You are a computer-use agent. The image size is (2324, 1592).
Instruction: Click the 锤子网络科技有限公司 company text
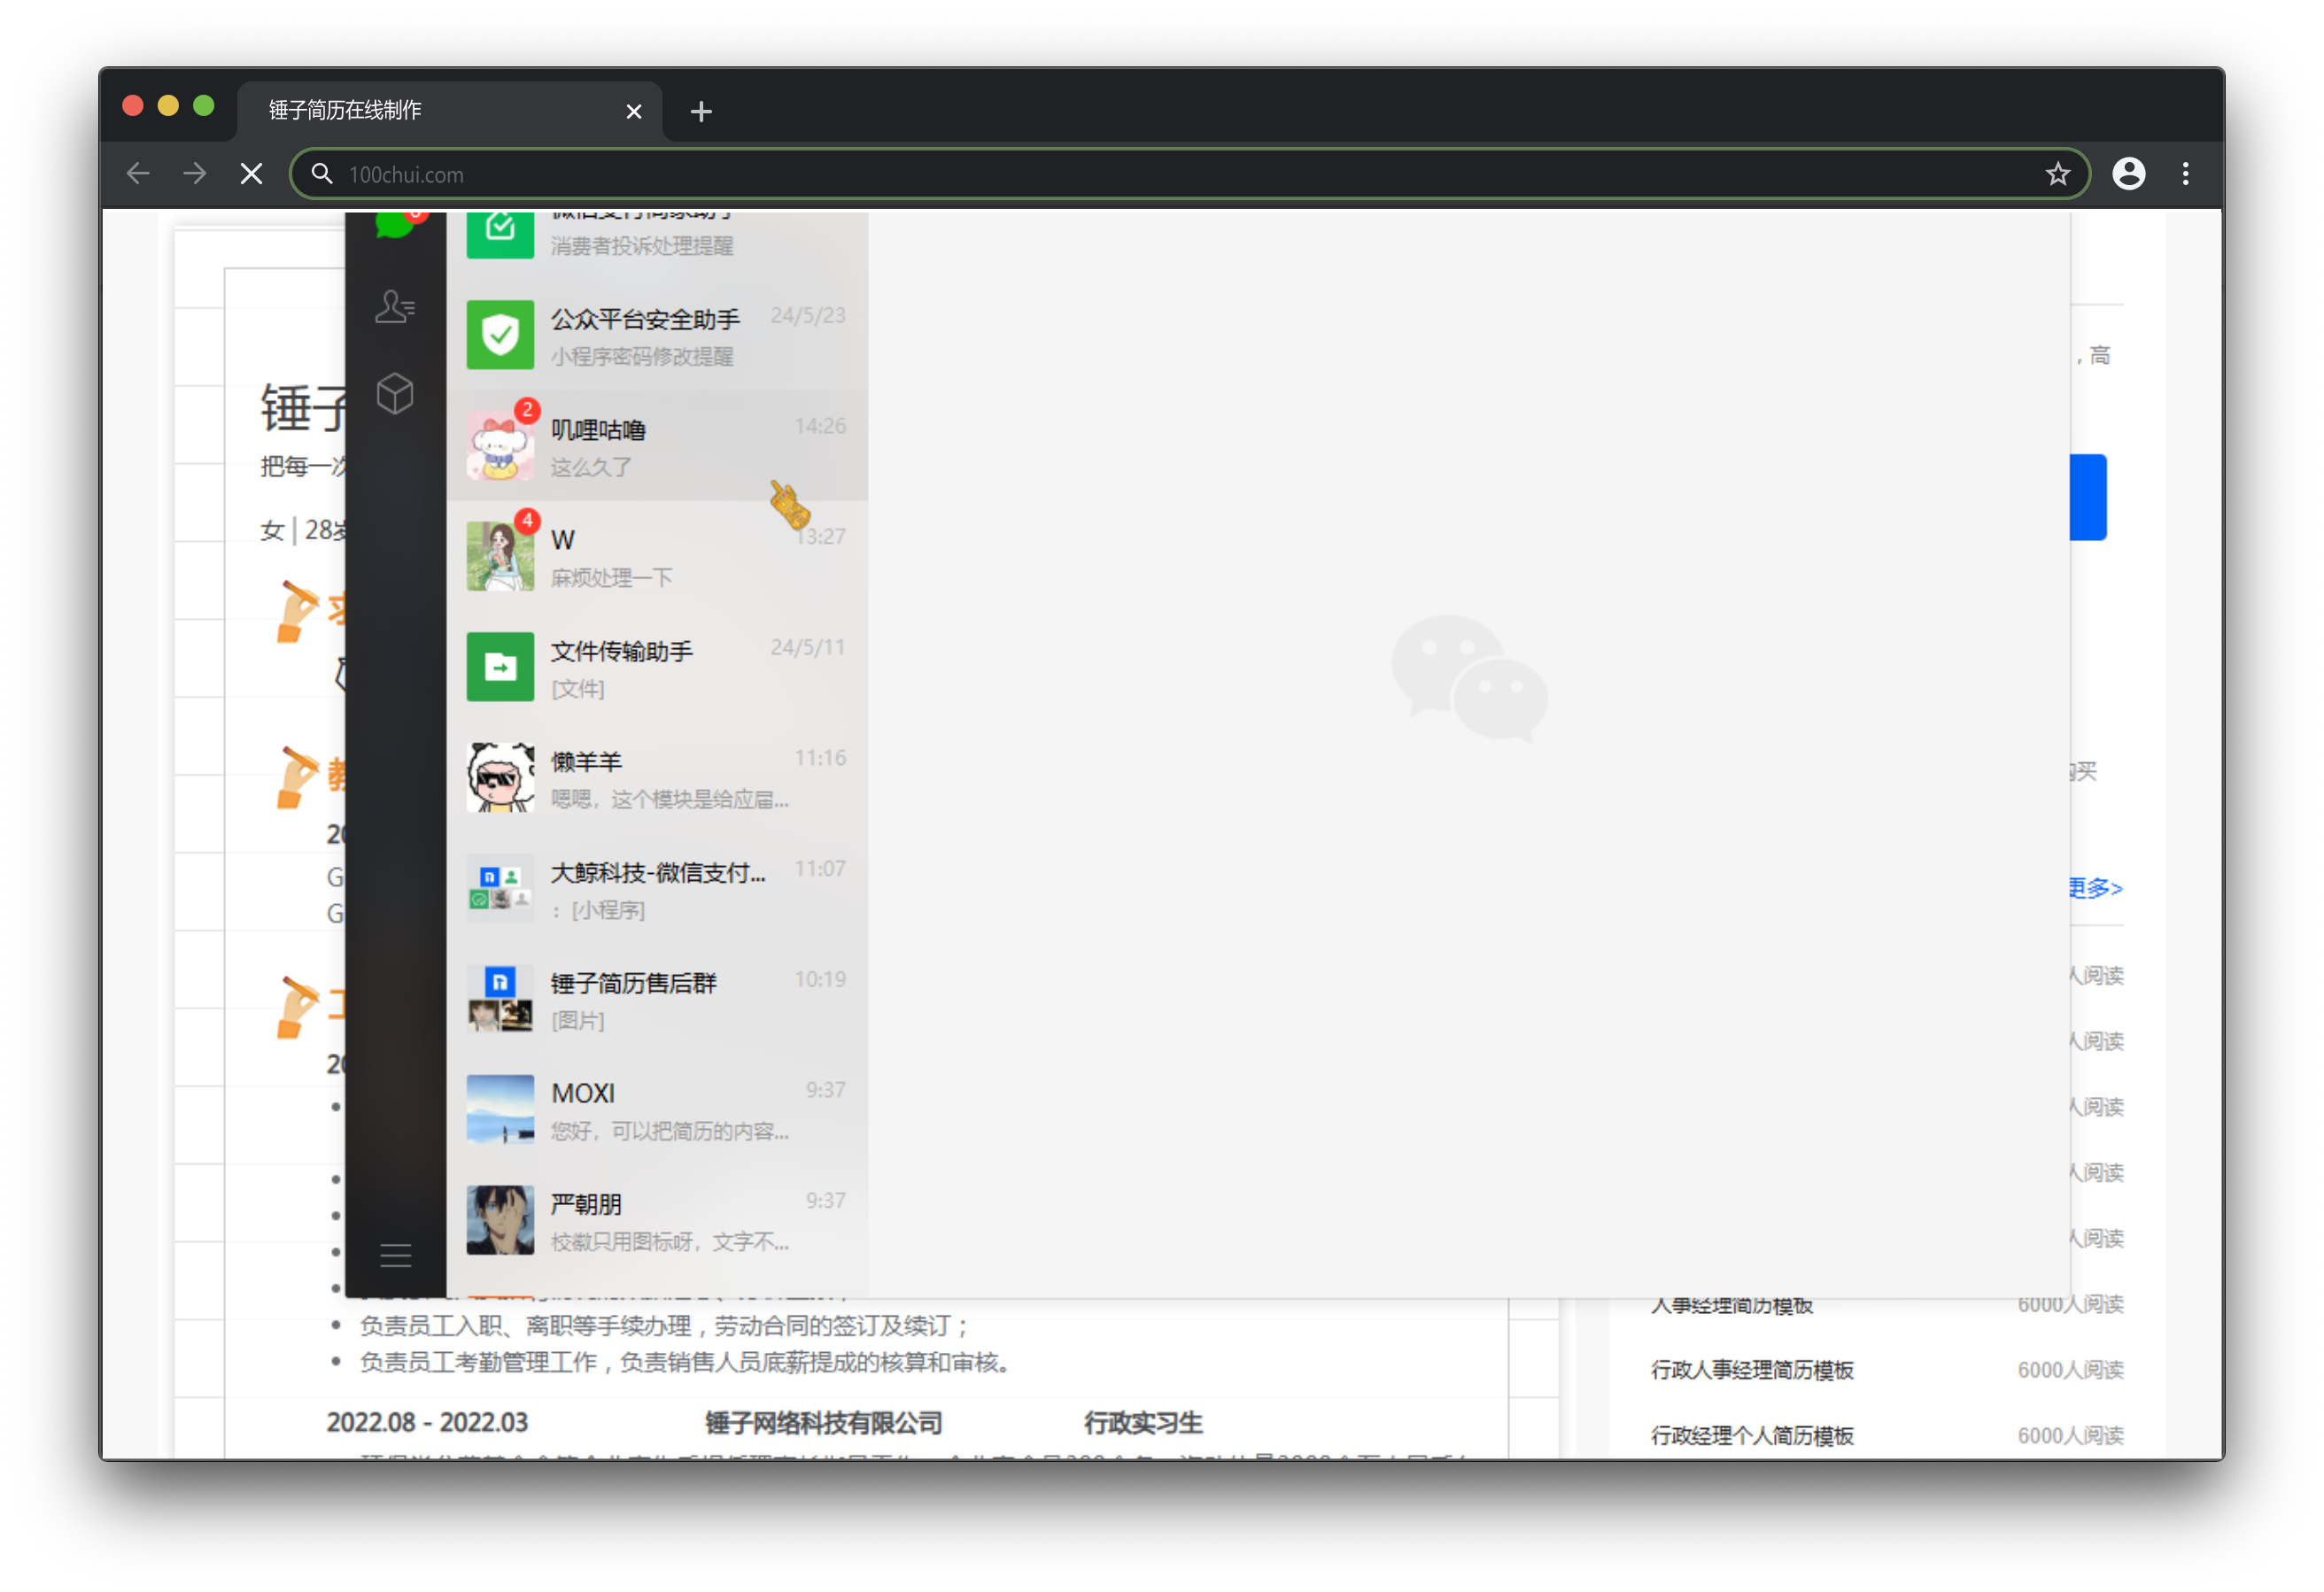tap(824, 1423)
